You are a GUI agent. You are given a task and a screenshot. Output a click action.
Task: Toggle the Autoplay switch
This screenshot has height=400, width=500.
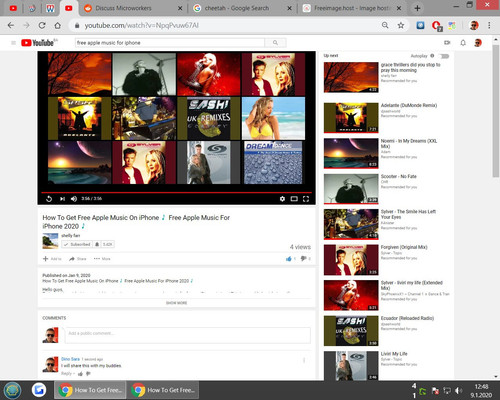444,56
